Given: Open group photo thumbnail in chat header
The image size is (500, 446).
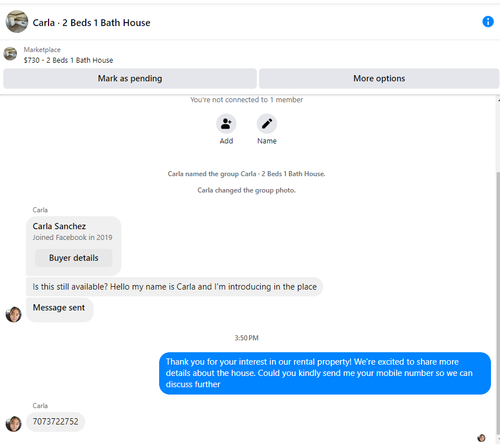Looking at the screenshot, I should coord(17,22).
